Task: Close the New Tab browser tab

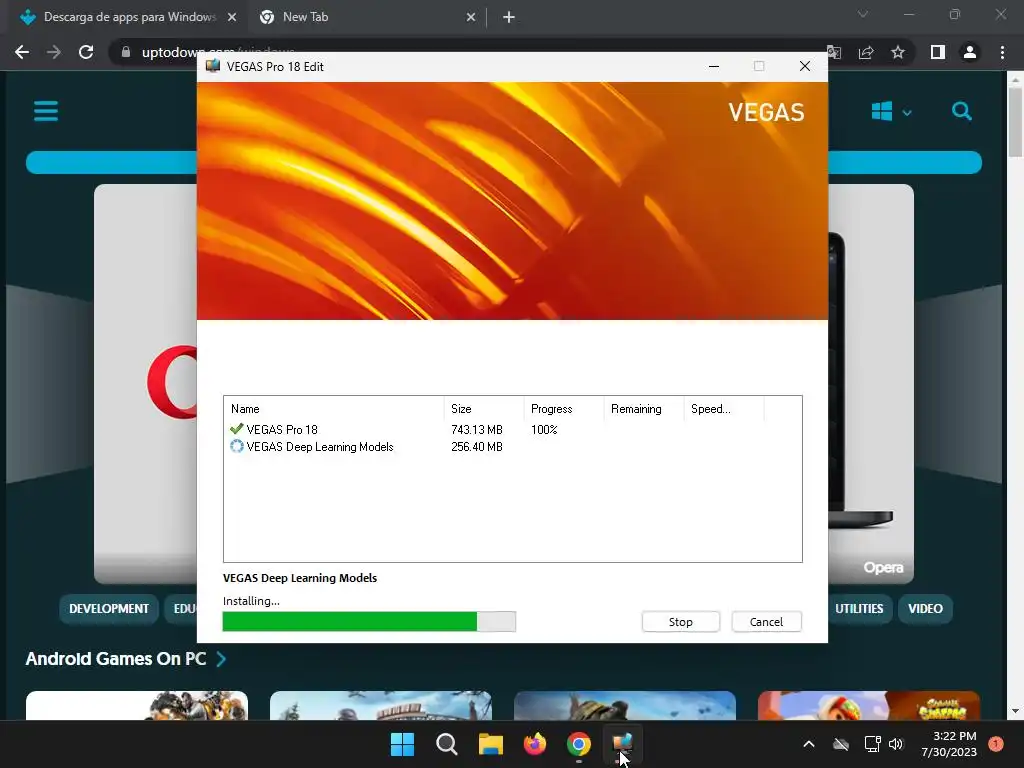Action: tap(471, 18)
